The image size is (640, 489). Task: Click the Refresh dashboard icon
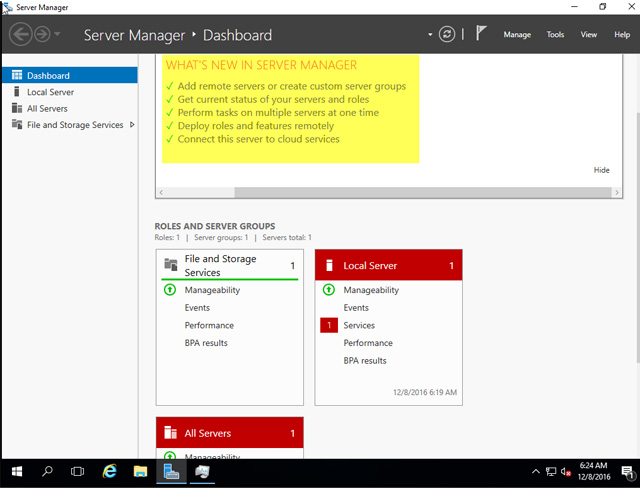(445, 34)
